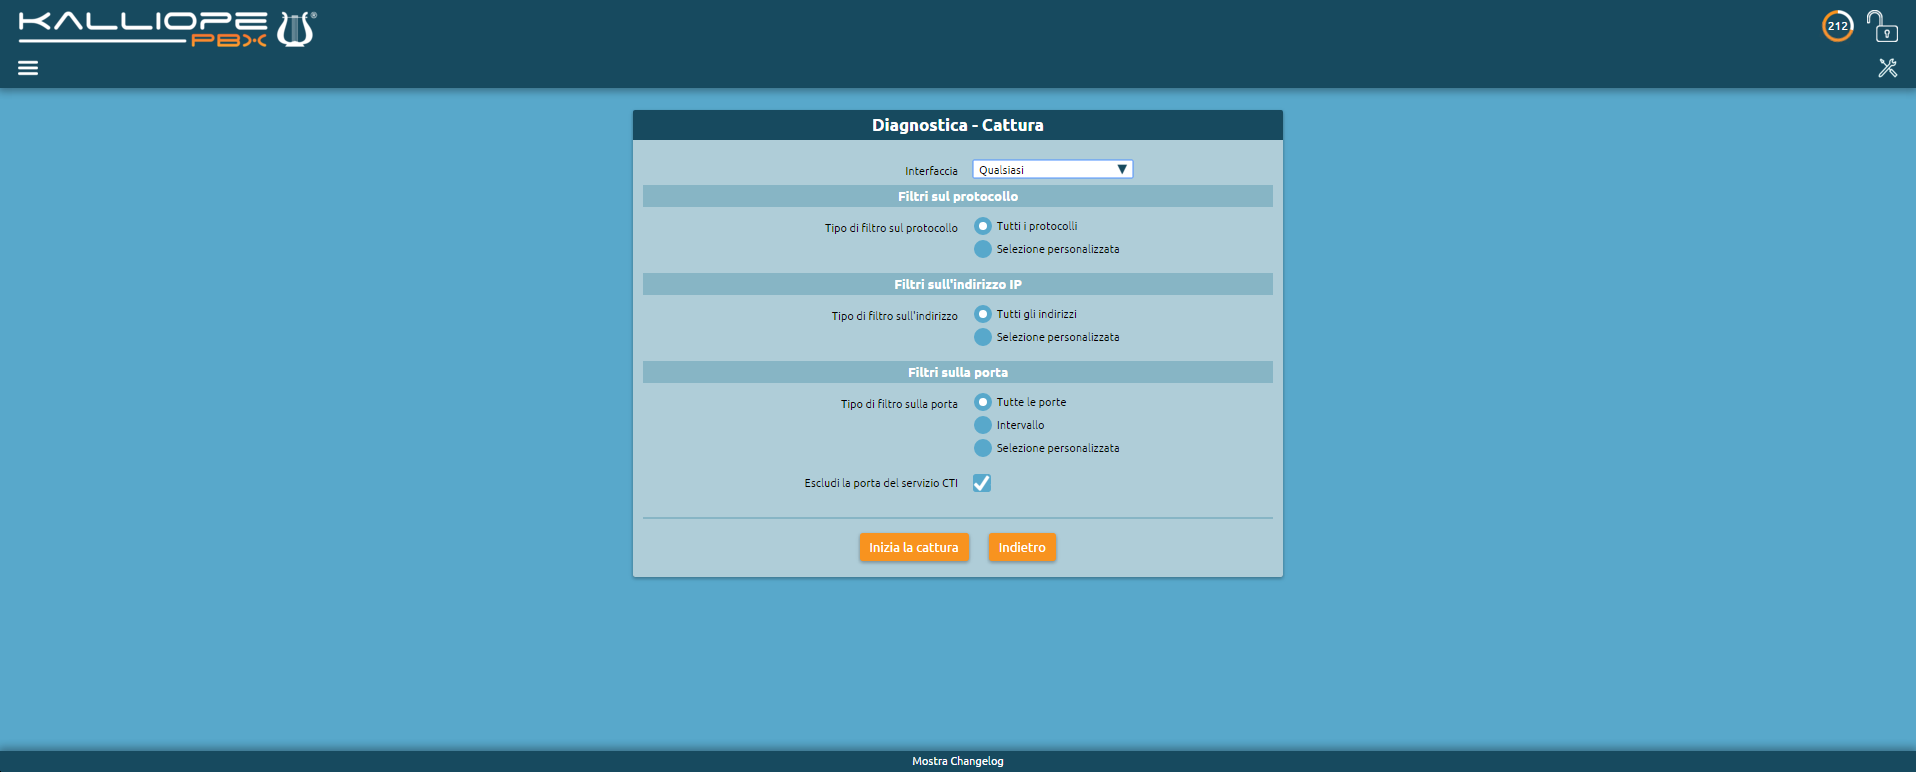Click the Inizia la cattura button

[914, 547]
